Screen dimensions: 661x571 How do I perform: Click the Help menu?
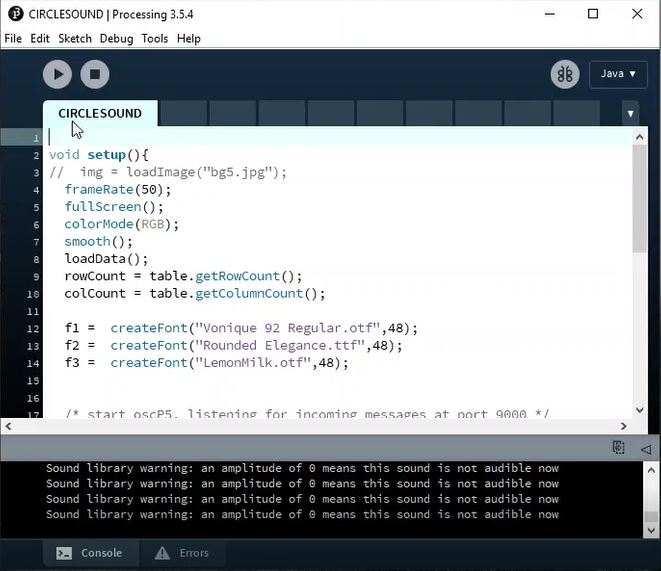[189, 38]
